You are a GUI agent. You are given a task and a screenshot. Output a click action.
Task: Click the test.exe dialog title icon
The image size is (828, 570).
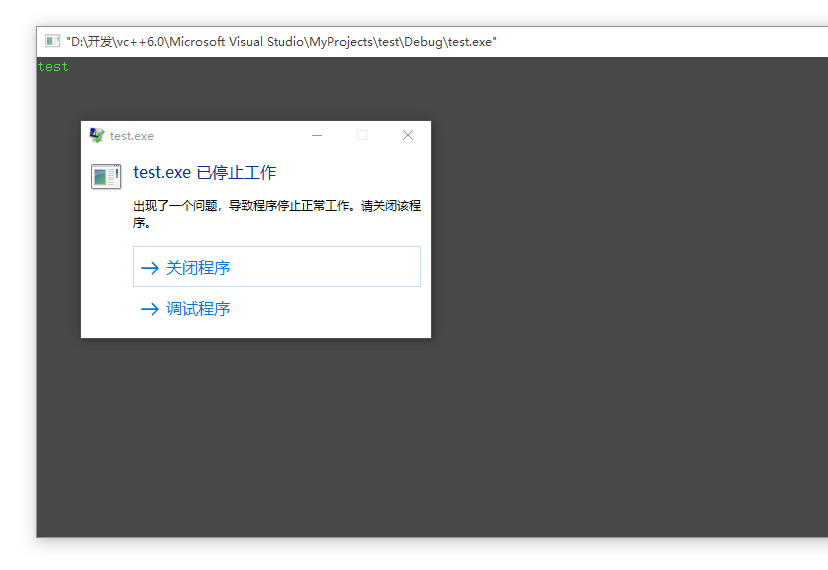[97, 135]
